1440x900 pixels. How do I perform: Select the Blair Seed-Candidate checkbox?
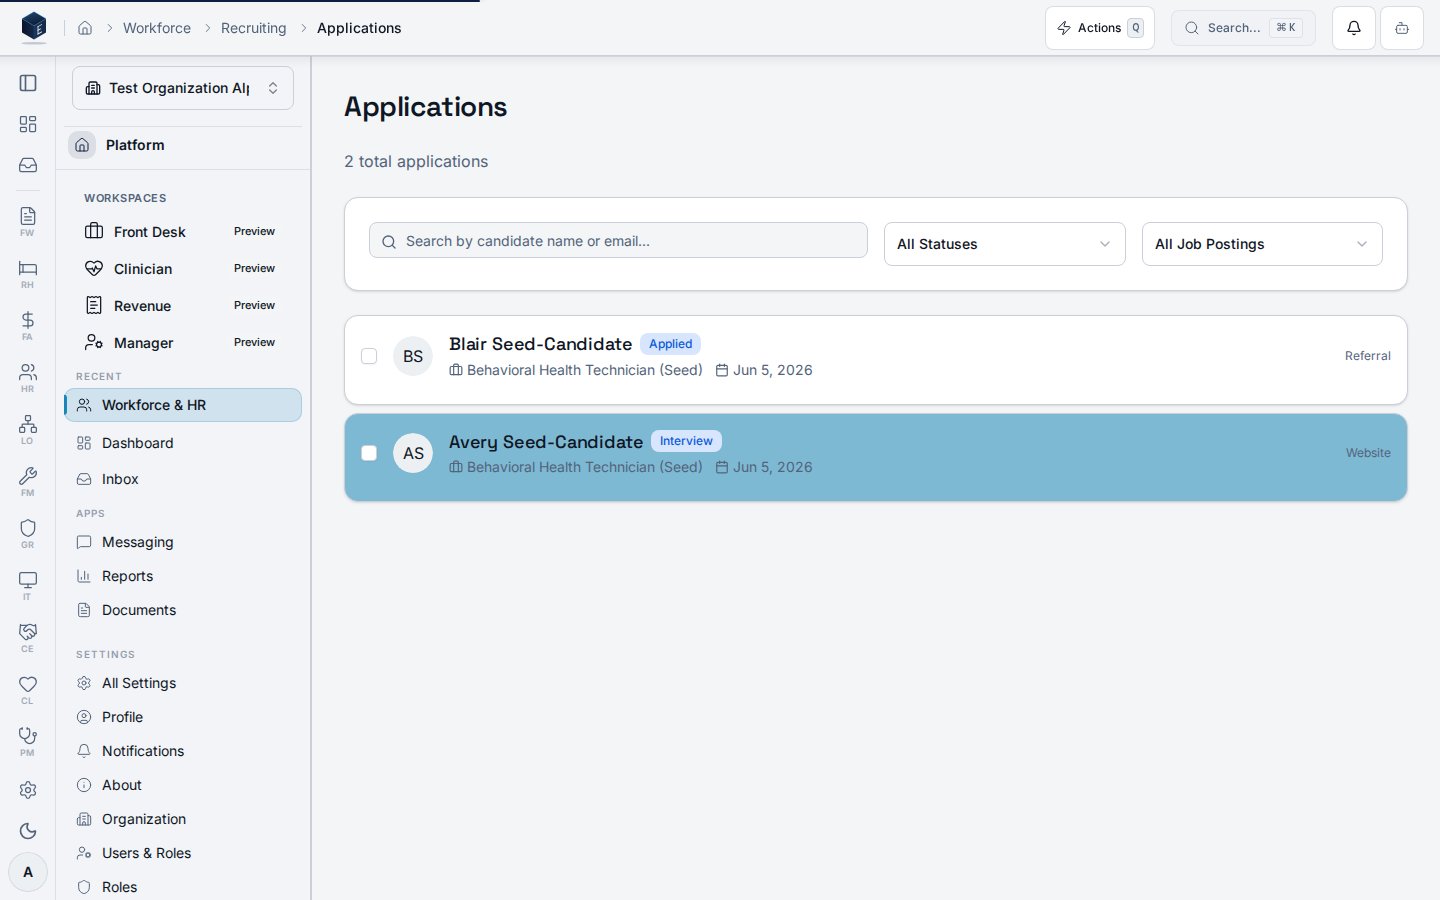coord(369,356)
